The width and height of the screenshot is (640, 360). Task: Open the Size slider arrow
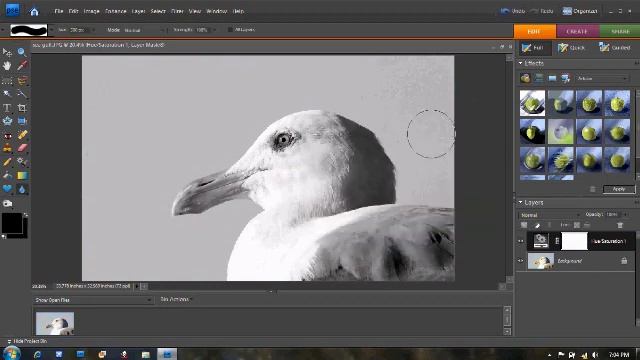tap(93, 30)
